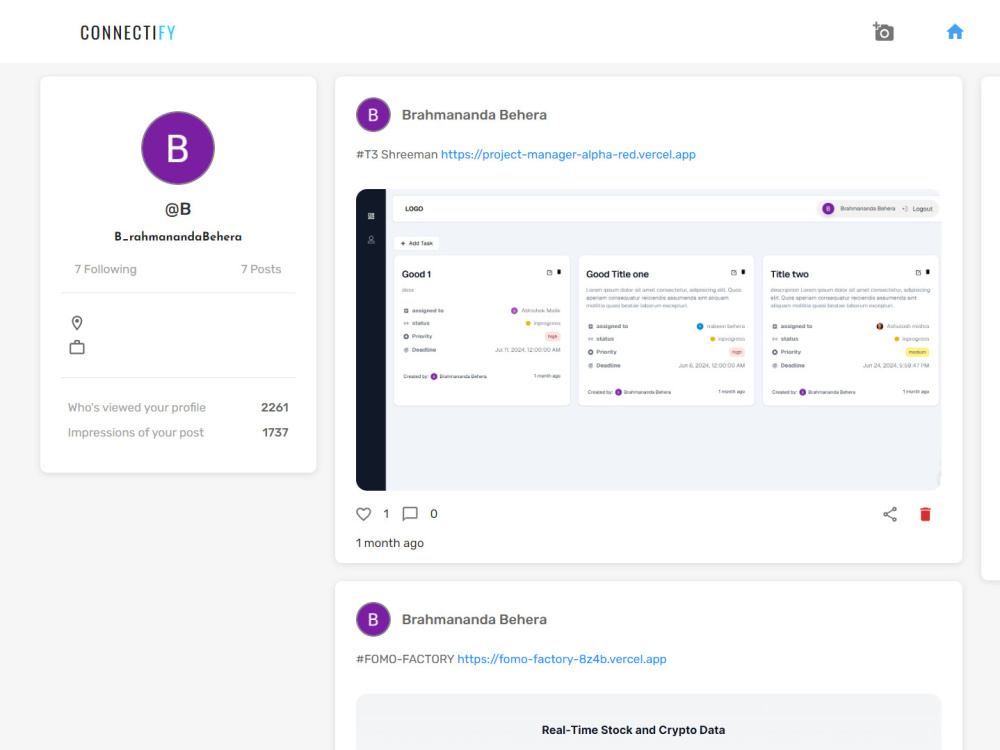This screenshot has width=1000, height=750.
Task: Click impressions value 1737
Action: click(x=276, y=432)
